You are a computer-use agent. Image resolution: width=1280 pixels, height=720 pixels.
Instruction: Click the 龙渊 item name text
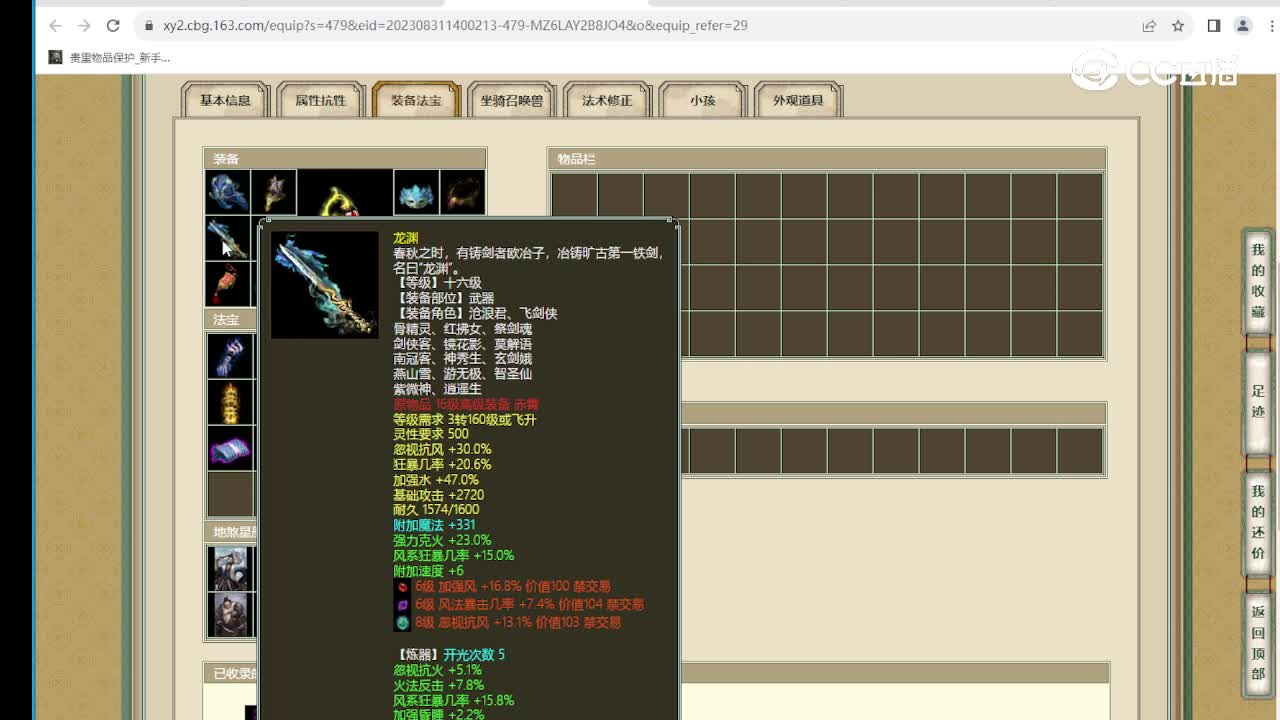[405, 238]
